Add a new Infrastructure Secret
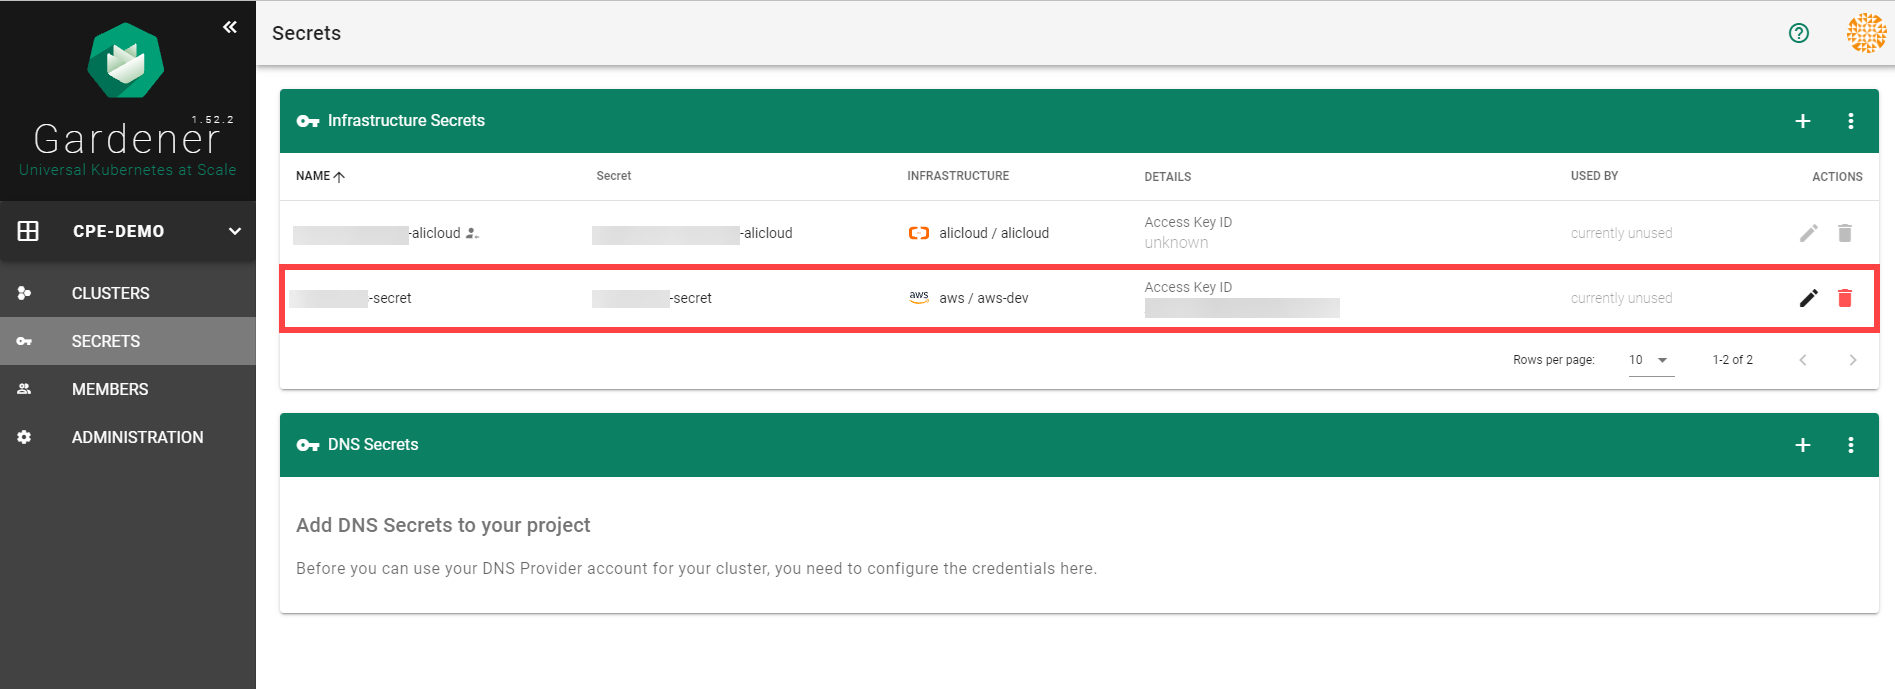This screenshot has height=689, width=1895. pos(1802,121)
